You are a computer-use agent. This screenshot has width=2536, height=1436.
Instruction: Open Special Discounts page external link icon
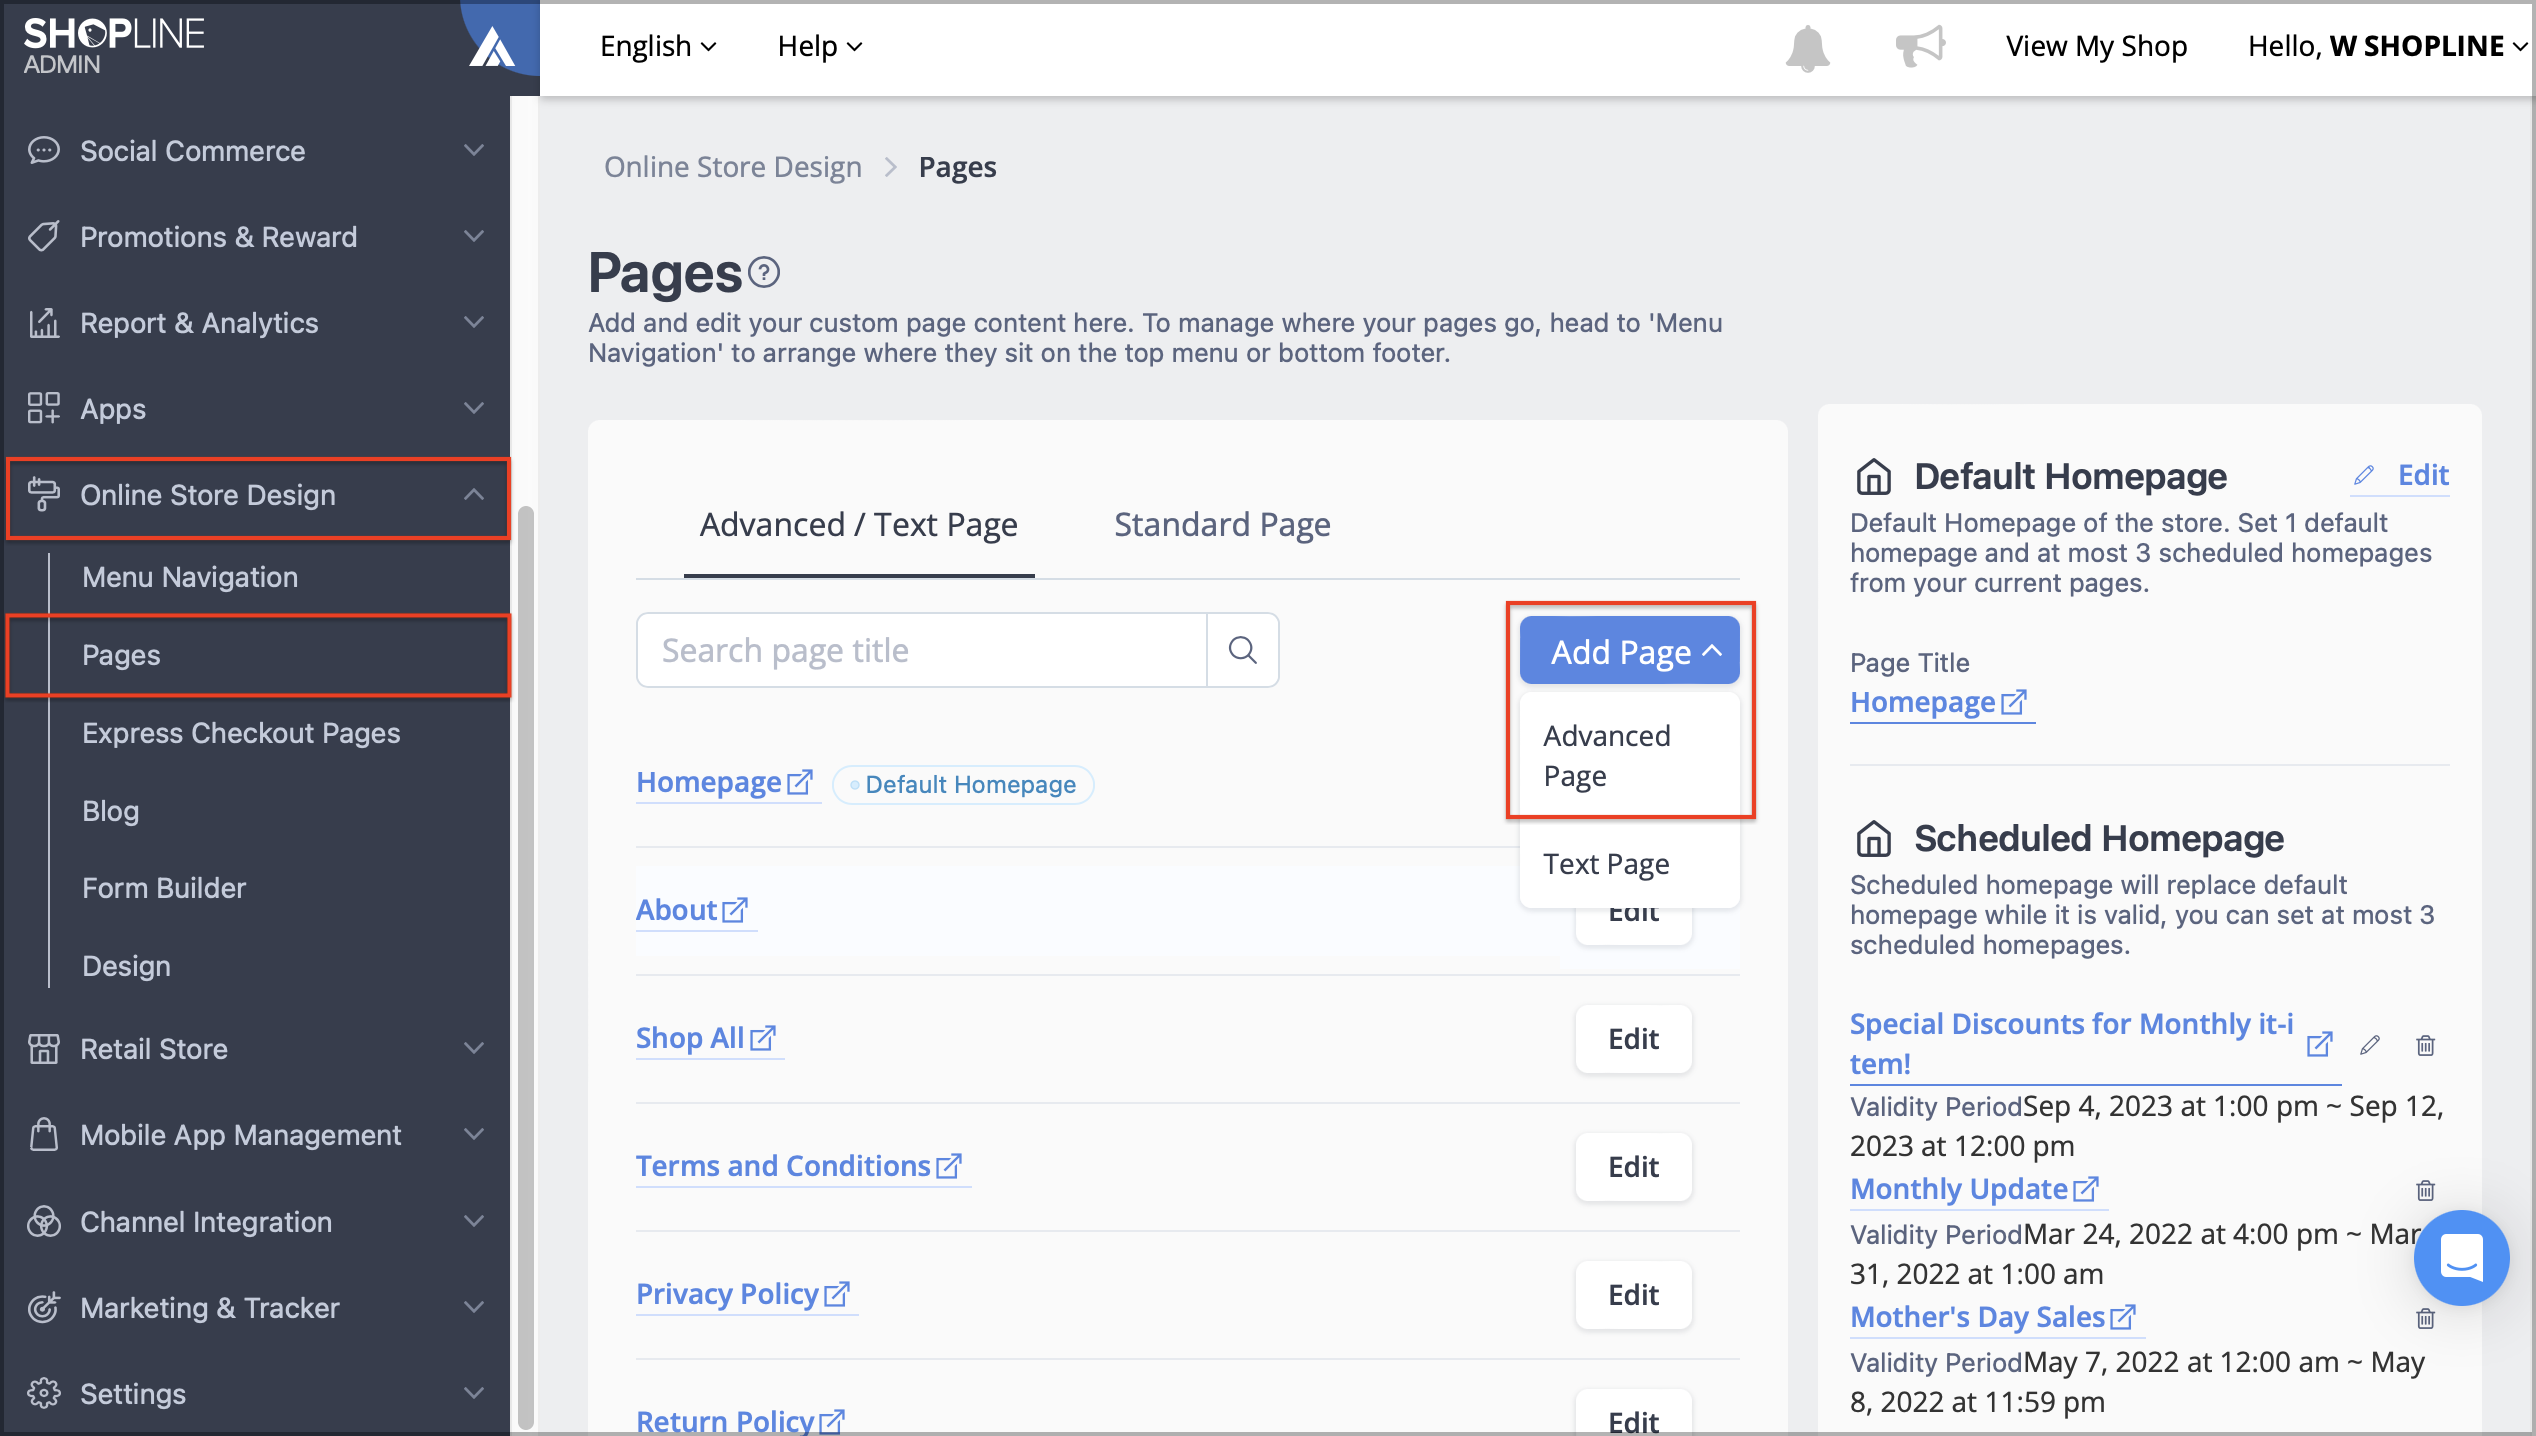click(x=2319, y=1045)
